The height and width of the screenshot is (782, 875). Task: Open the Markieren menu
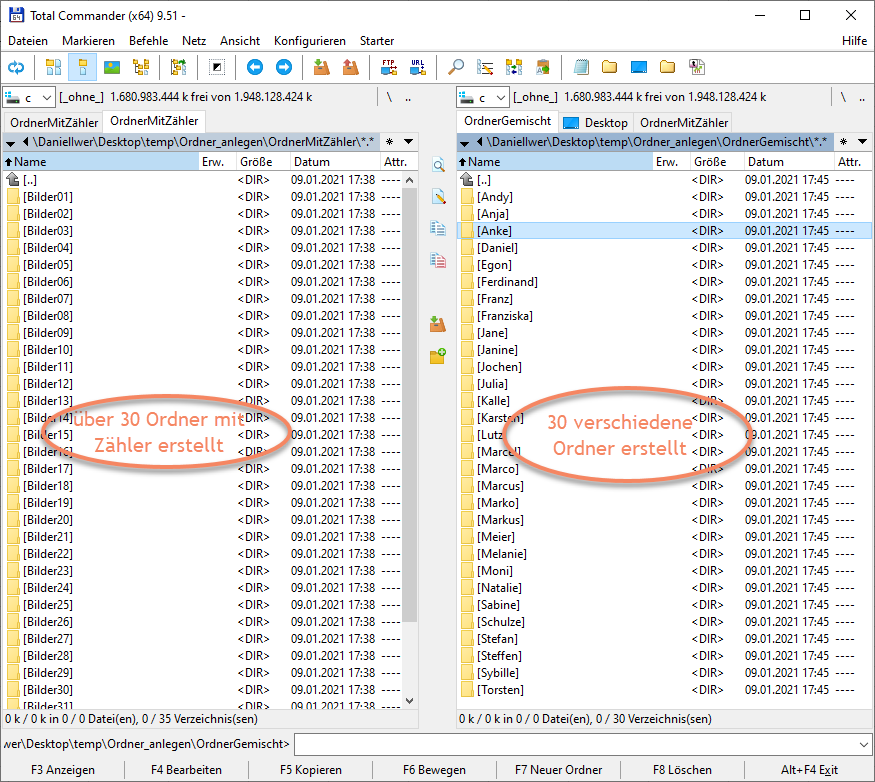pyautogui.click(x=88, y=41)
